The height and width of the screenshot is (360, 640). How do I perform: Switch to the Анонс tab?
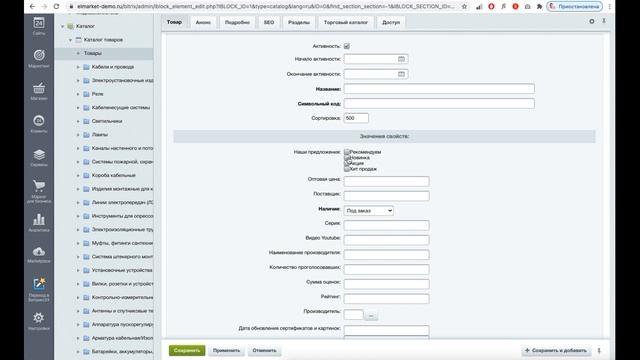[x=203, y=22]
